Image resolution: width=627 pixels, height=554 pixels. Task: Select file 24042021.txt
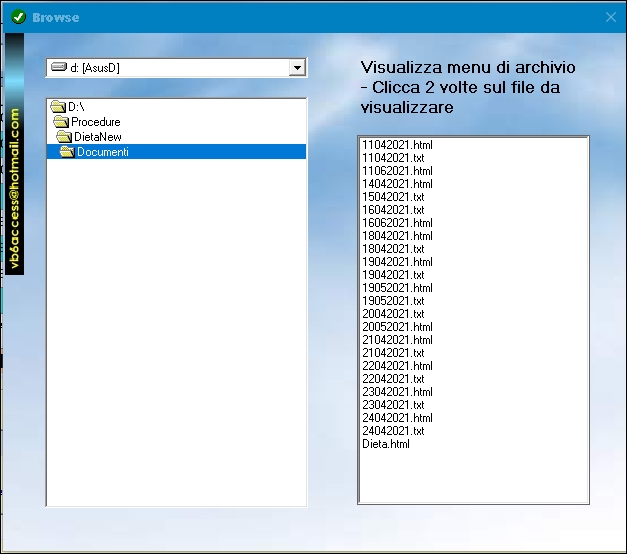393,431
